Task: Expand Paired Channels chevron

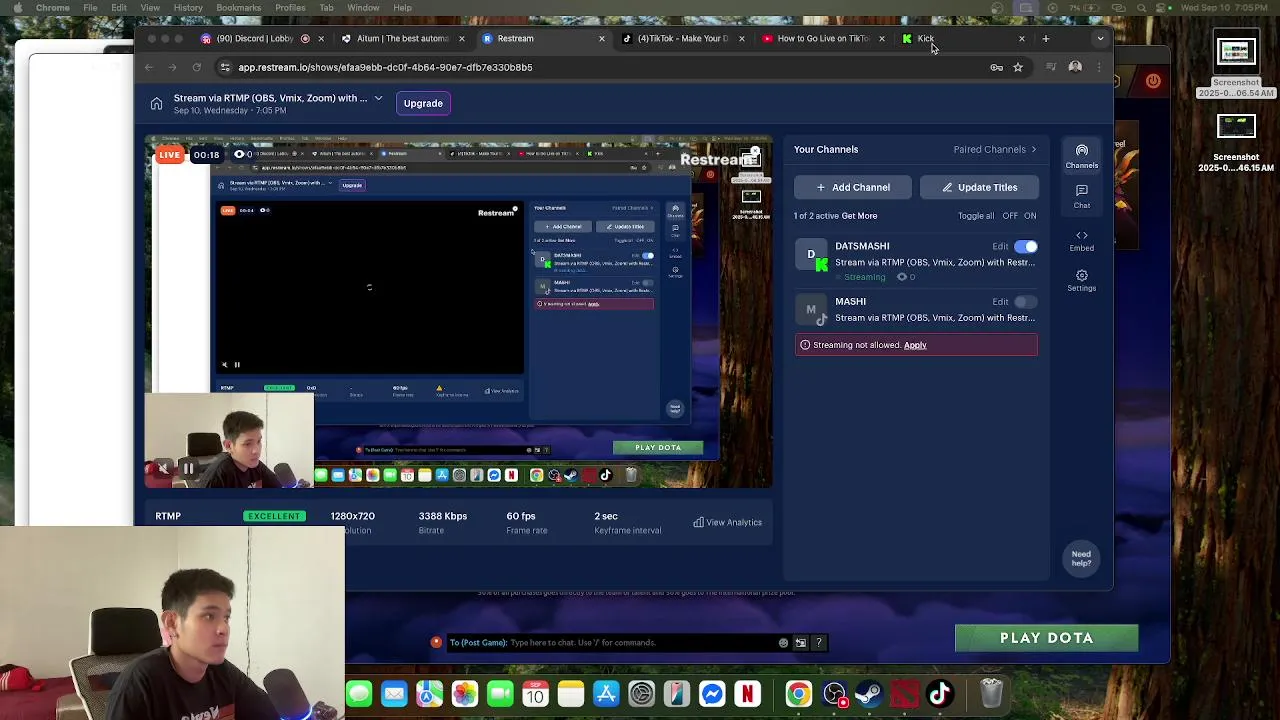Action: (1033, 149)
